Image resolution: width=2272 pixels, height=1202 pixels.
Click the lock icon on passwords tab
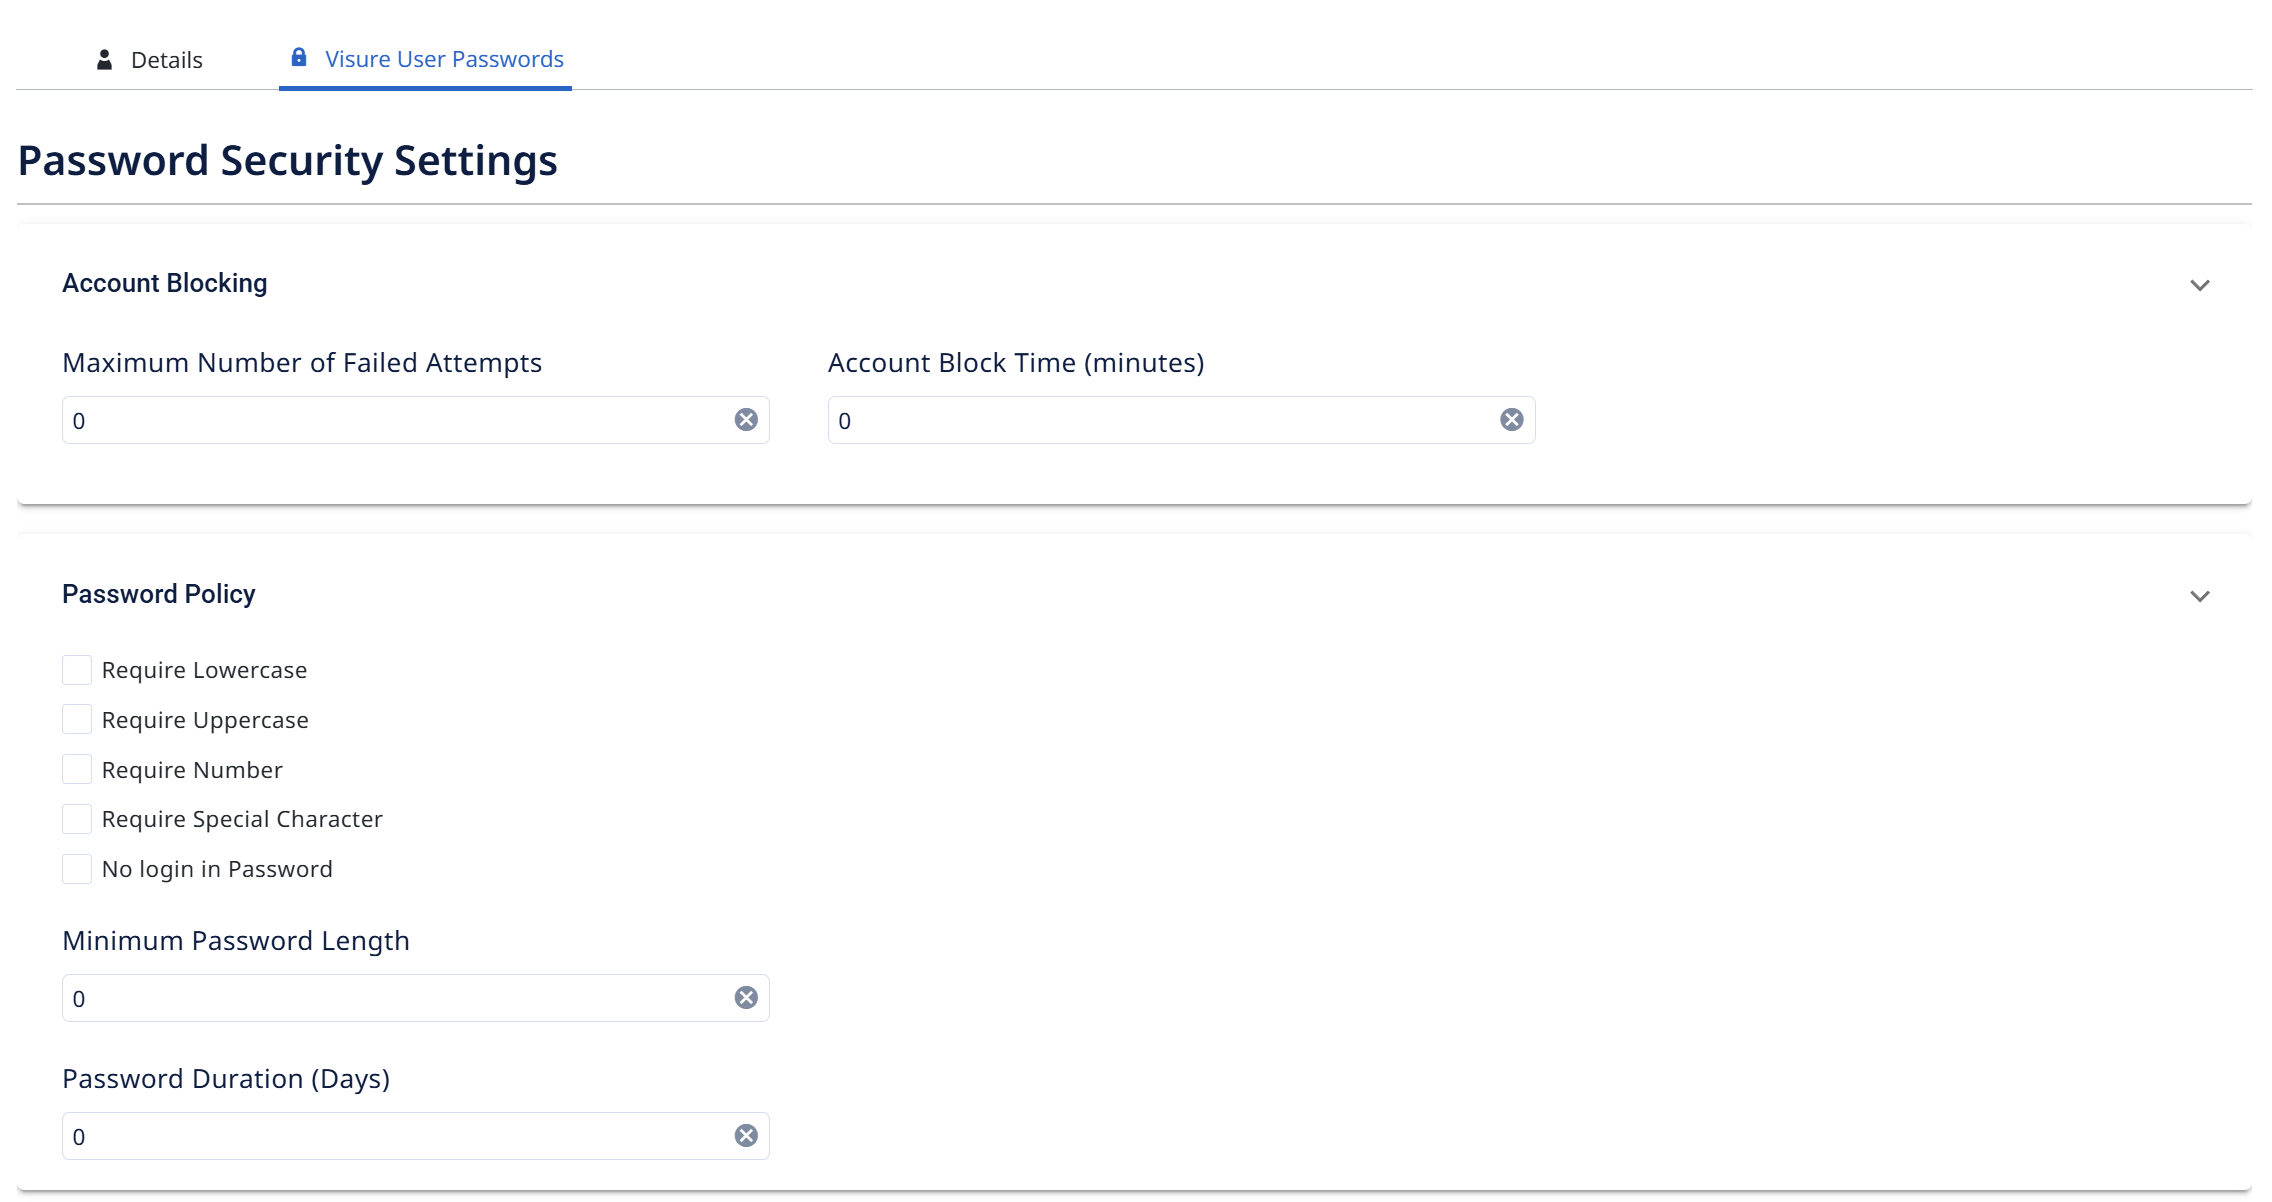[x=299, y=57]
